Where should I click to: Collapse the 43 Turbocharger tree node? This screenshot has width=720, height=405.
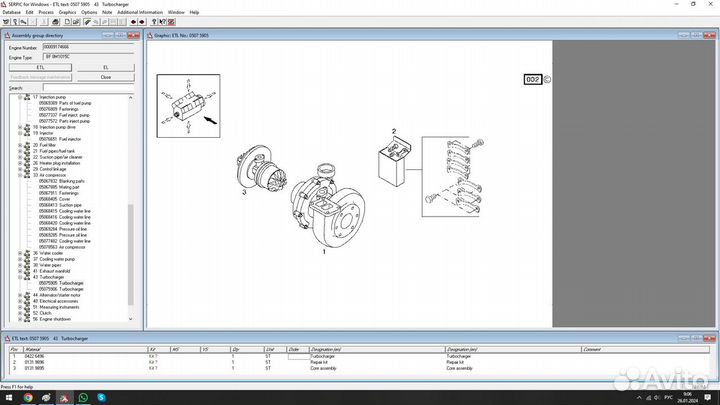click(x=20, y=276)
